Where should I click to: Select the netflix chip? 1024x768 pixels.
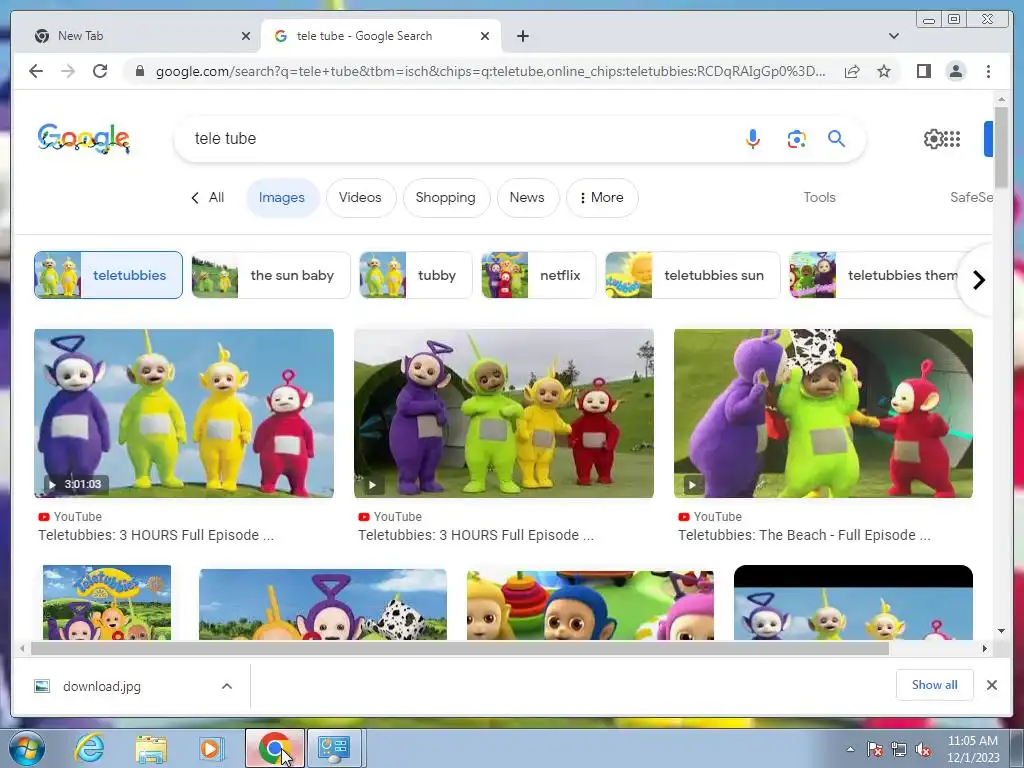tap(538, 275)
